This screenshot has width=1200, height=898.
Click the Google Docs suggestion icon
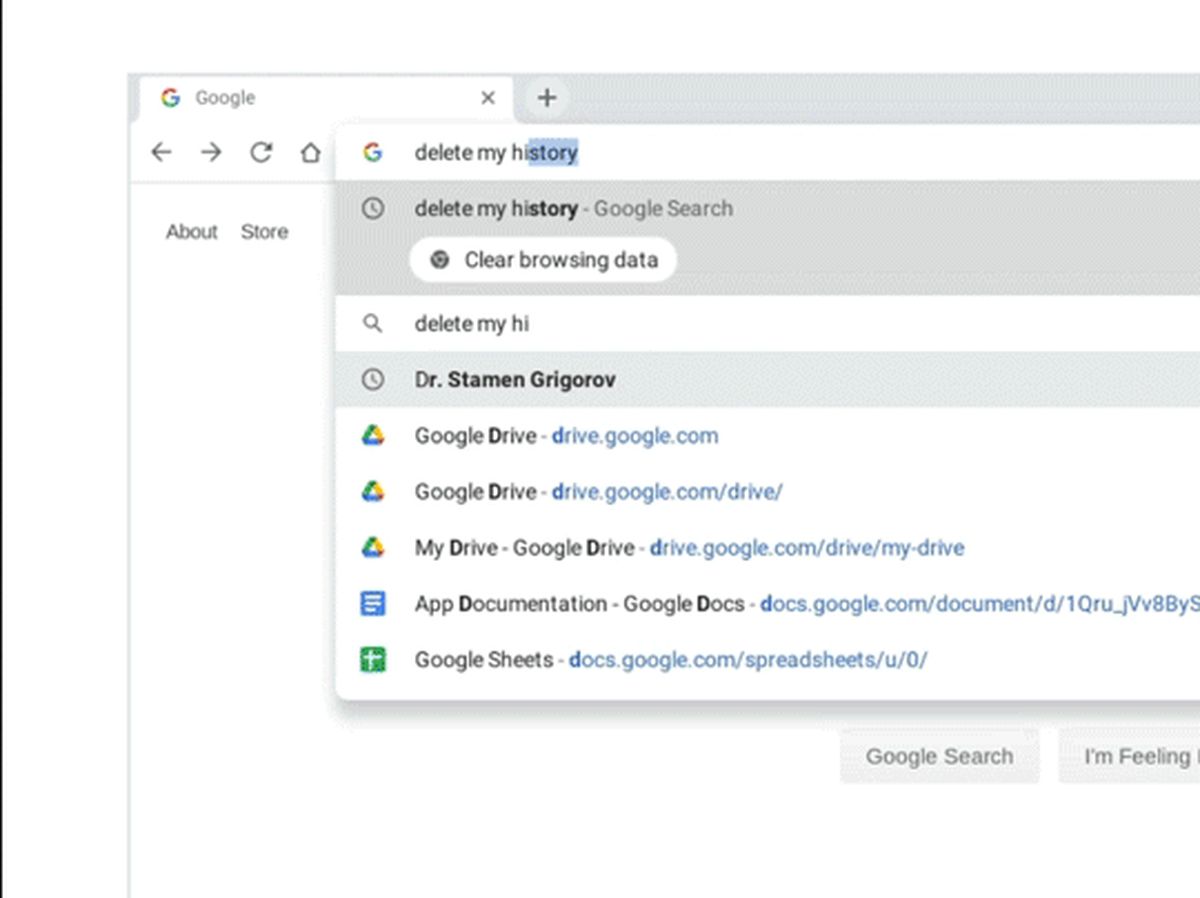pos(373,604)
